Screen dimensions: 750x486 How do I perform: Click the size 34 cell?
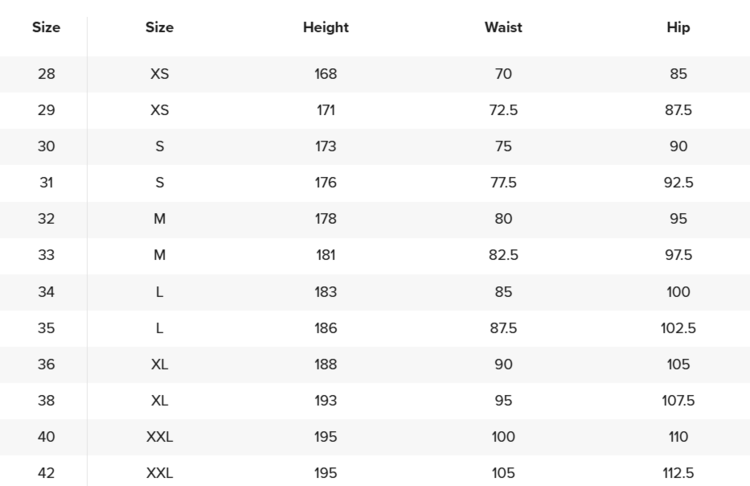[46, 292]
